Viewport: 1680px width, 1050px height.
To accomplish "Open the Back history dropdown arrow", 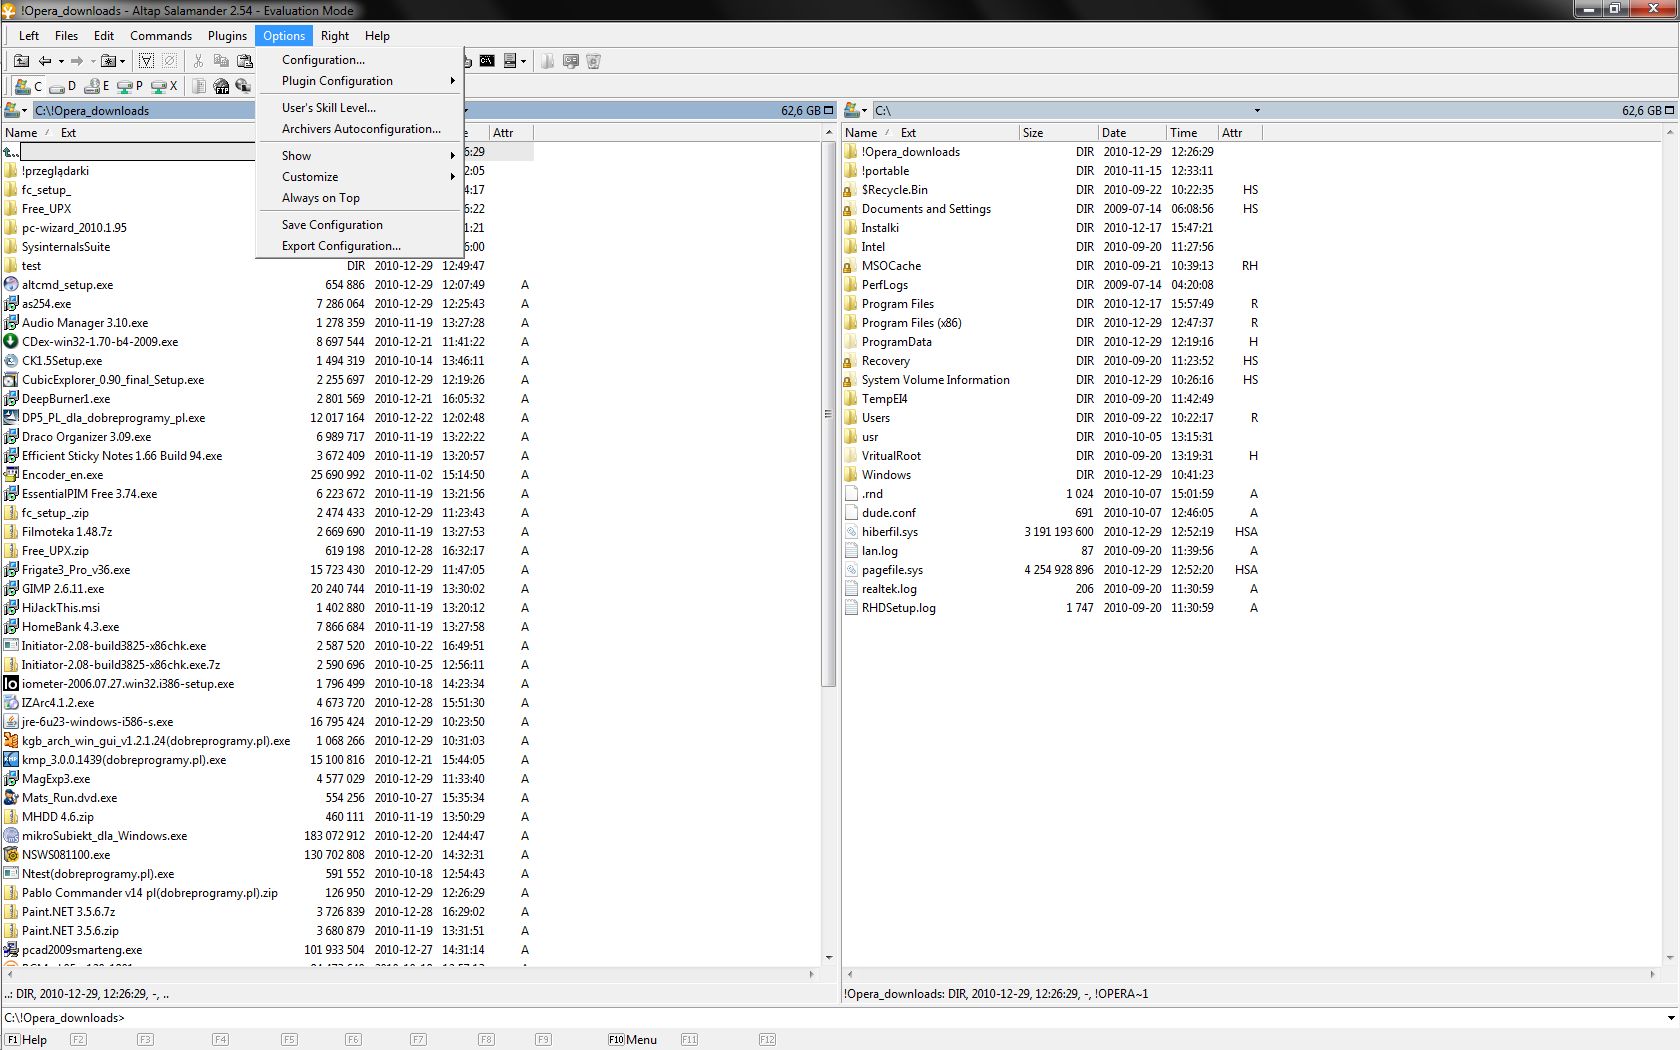I will coord(60,61).
